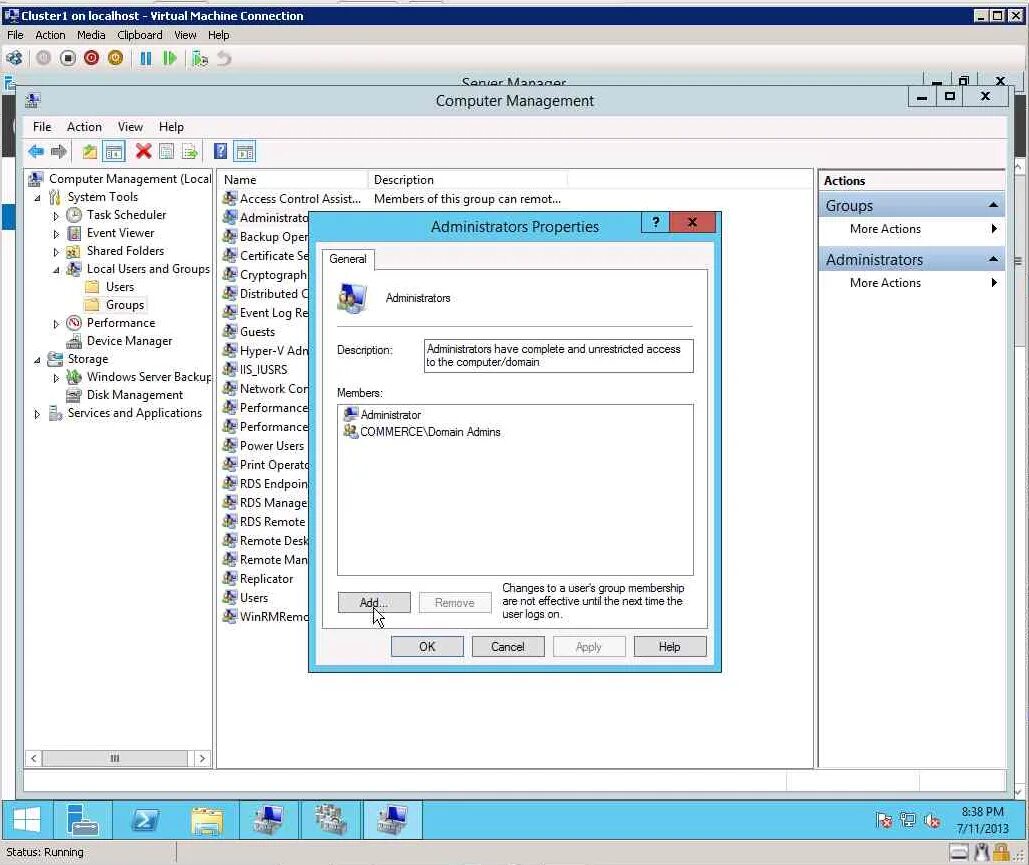This screenshot has height=865, width=1029.
Task: Click the Action Center flag tray icon
Action: click(884, 820)
